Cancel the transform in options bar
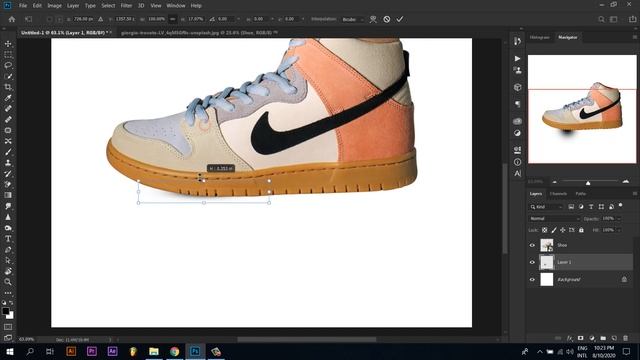 pyautogui.click(x=387, y=19)
